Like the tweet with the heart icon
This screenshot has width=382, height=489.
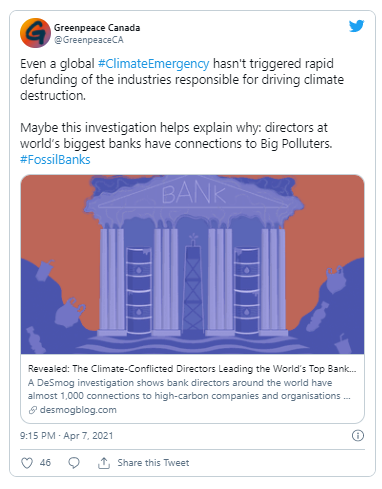27,463
